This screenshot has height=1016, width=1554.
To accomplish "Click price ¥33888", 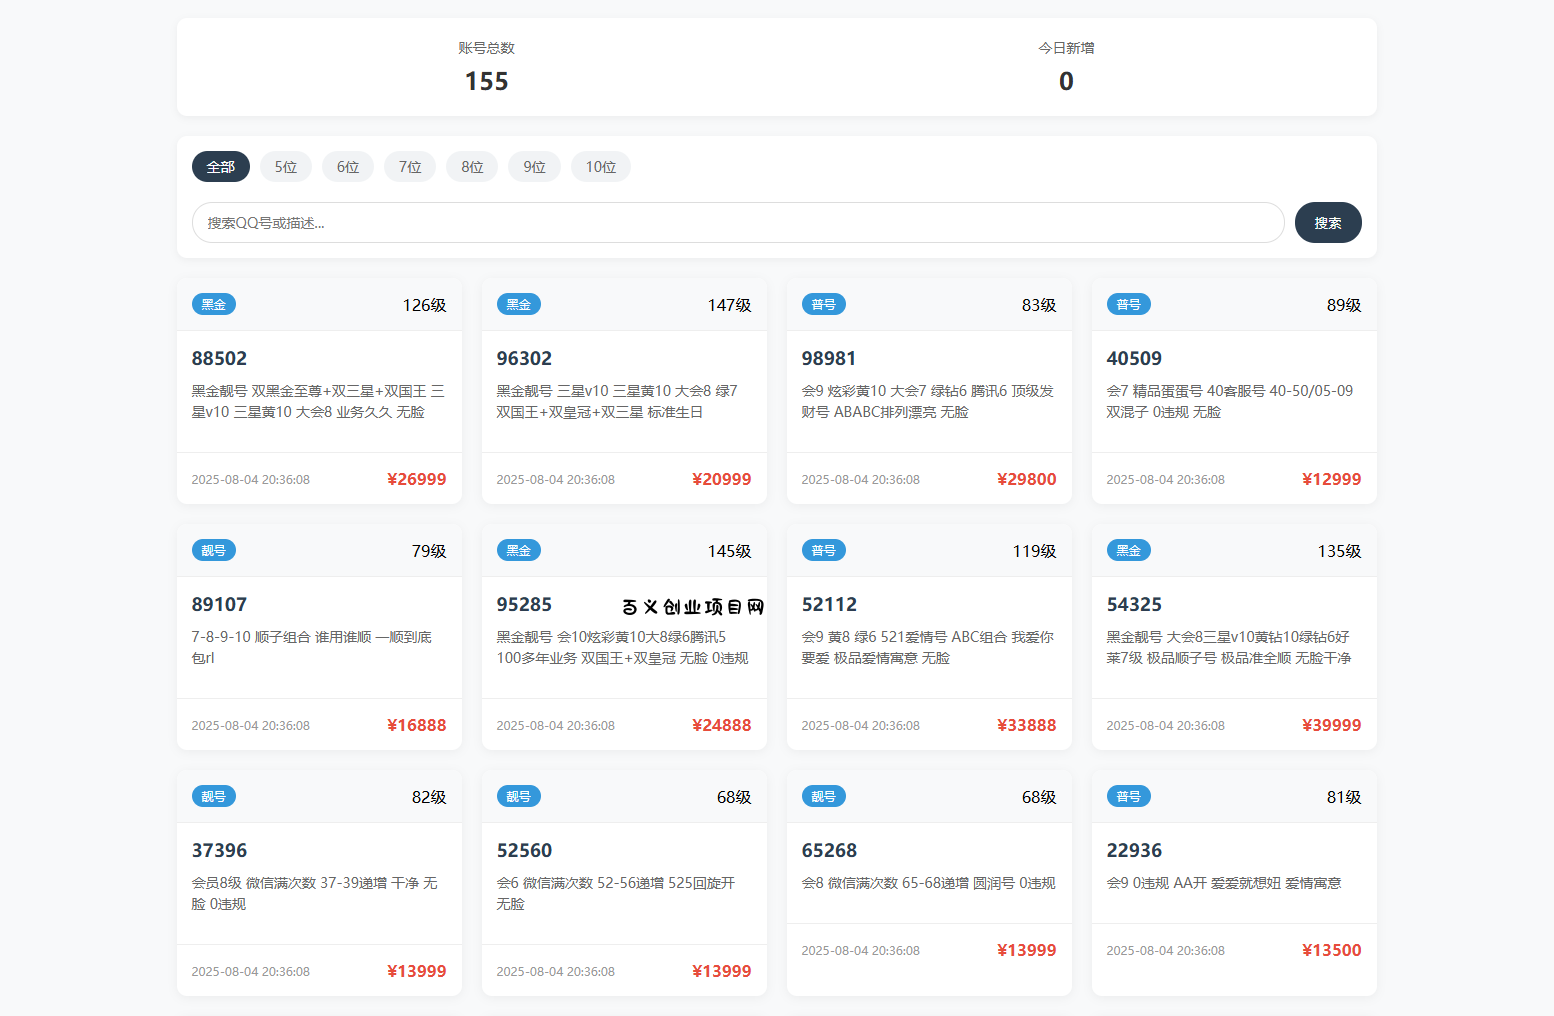I will 1027,725.
